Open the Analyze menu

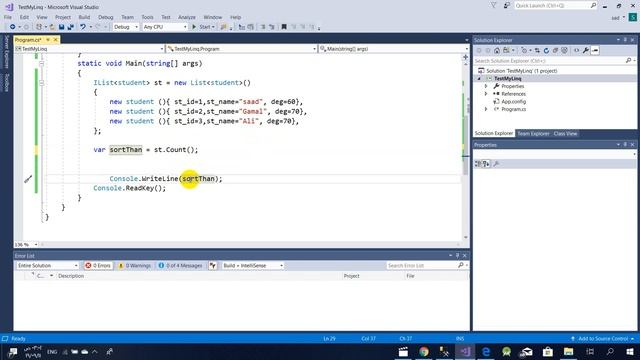[x=187, y=17]
